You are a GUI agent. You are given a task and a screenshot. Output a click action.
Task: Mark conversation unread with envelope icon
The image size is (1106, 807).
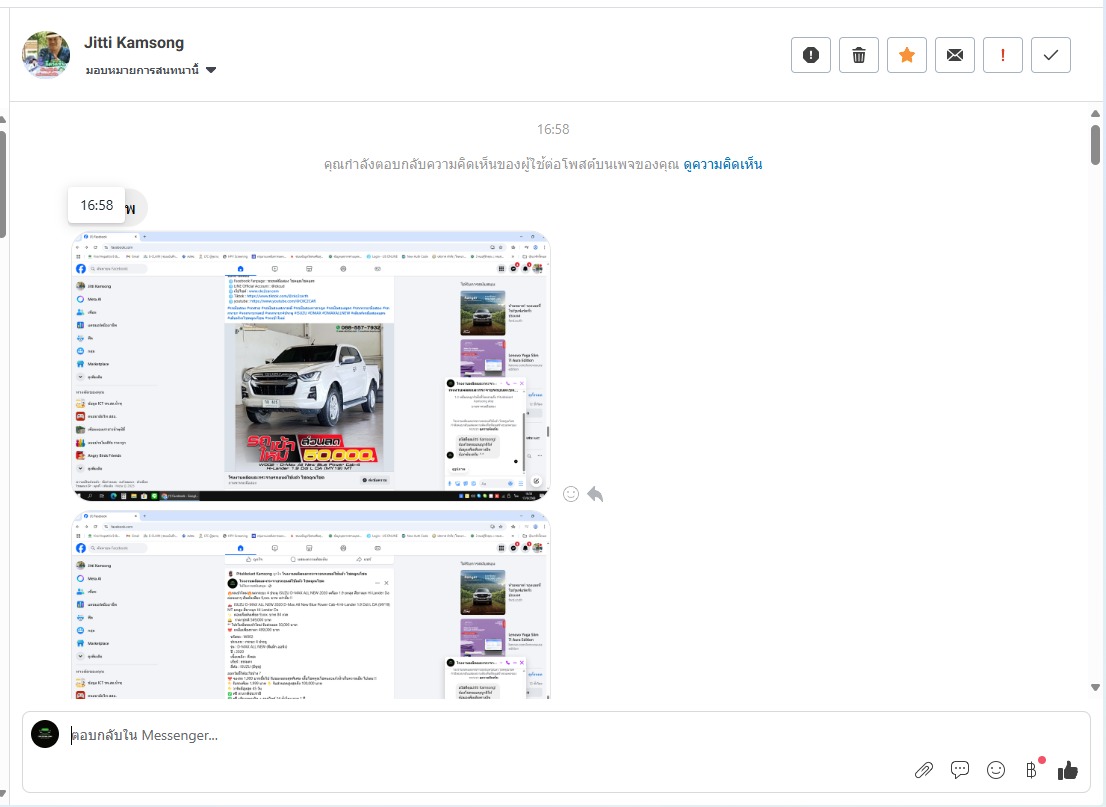(955, 55)
